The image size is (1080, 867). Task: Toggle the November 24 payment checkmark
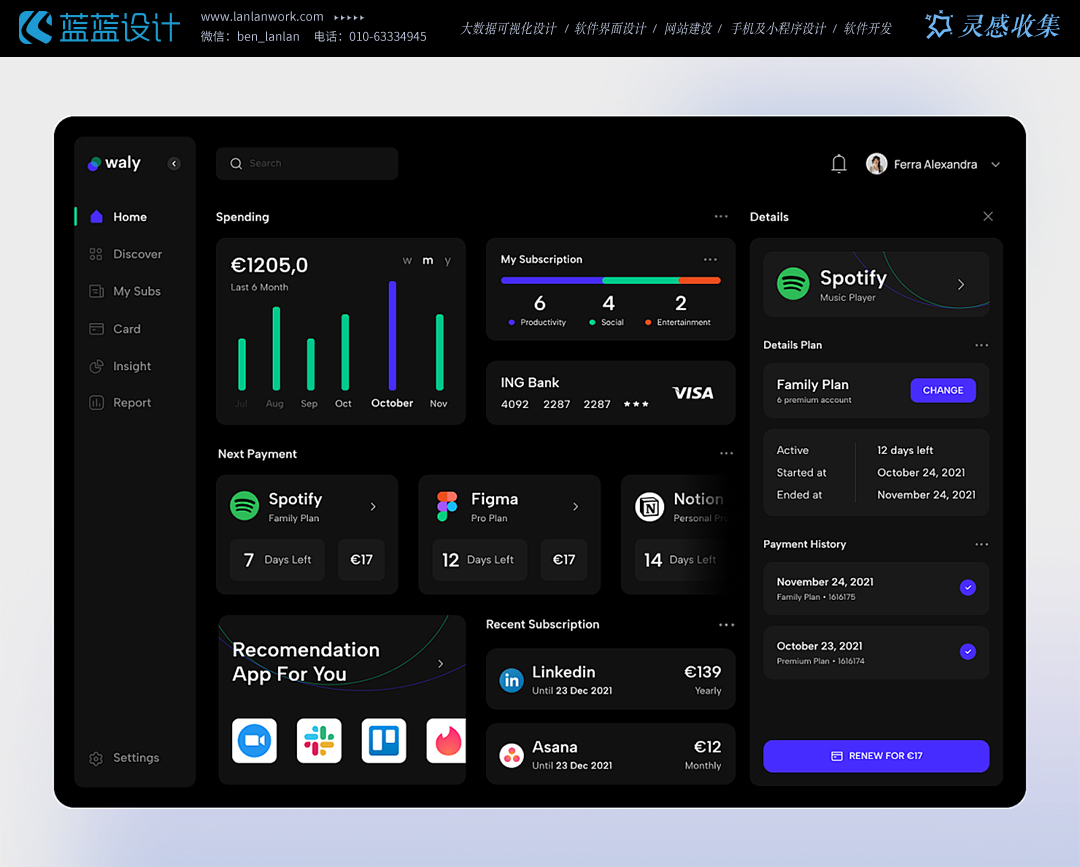(x=967, y=588)
